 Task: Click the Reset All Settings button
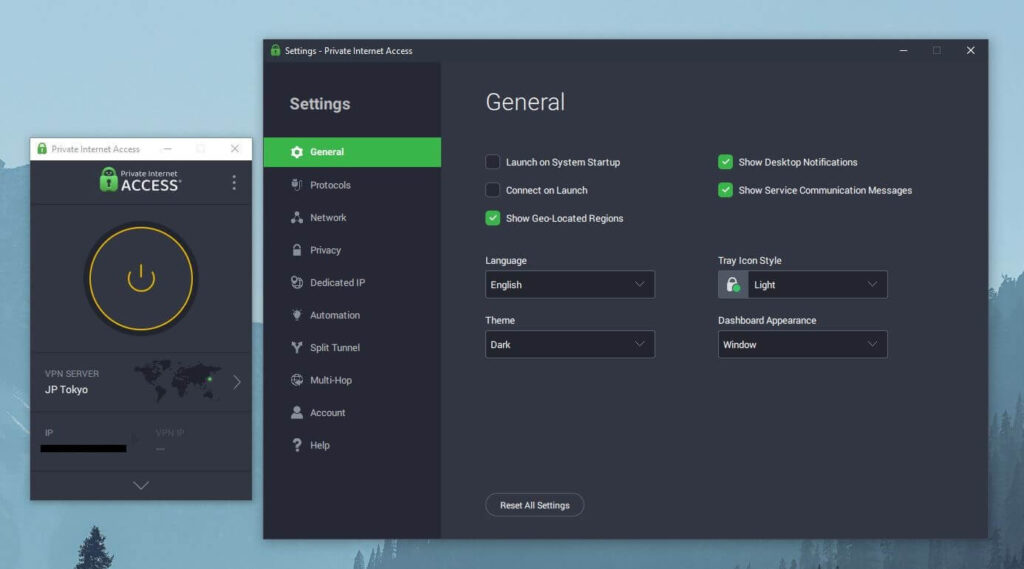pos(534,505)
